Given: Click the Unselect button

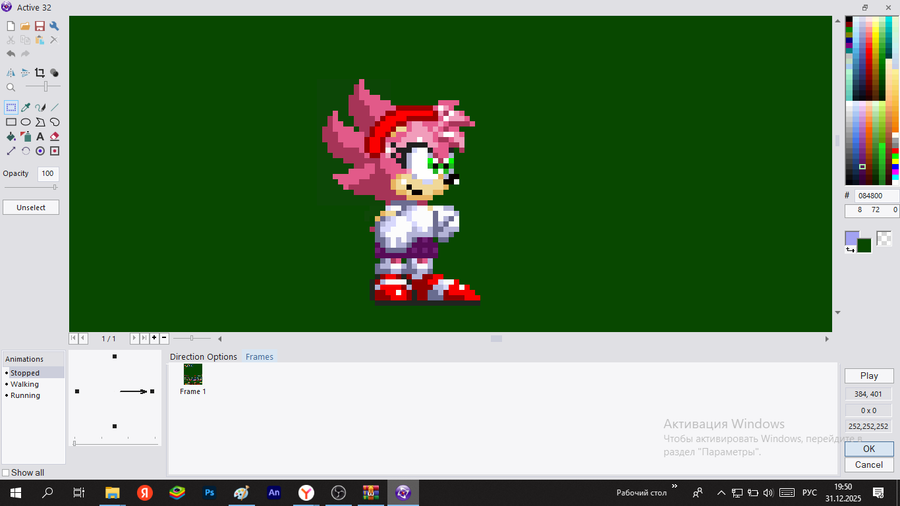Looking at the screenshot, I should [31, 208].
